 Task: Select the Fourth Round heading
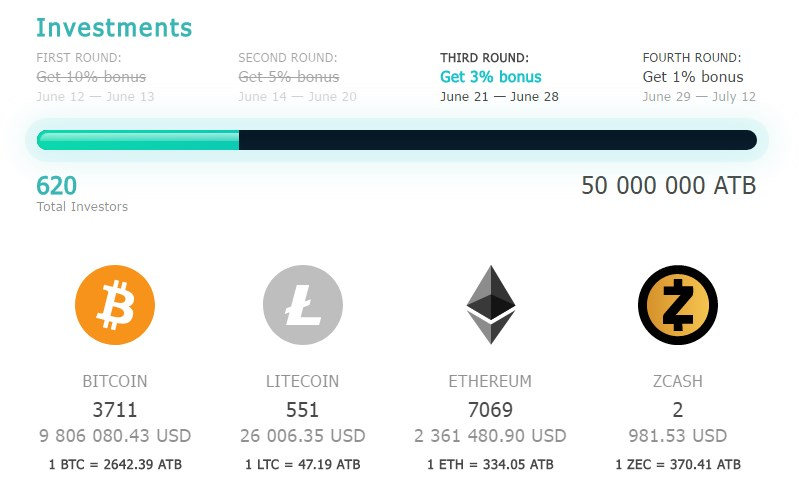click(x=692, y=58)
